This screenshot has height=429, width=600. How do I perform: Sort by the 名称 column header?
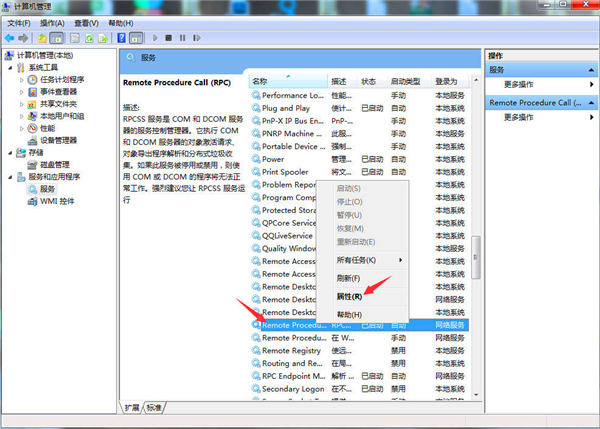point(288,82)
